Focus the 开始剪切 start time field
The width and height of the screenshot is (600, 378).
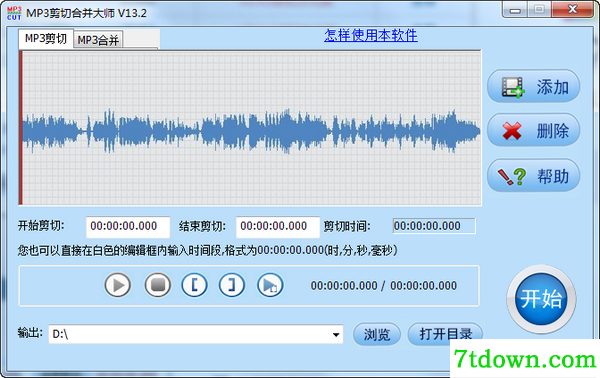pos(128,226)
